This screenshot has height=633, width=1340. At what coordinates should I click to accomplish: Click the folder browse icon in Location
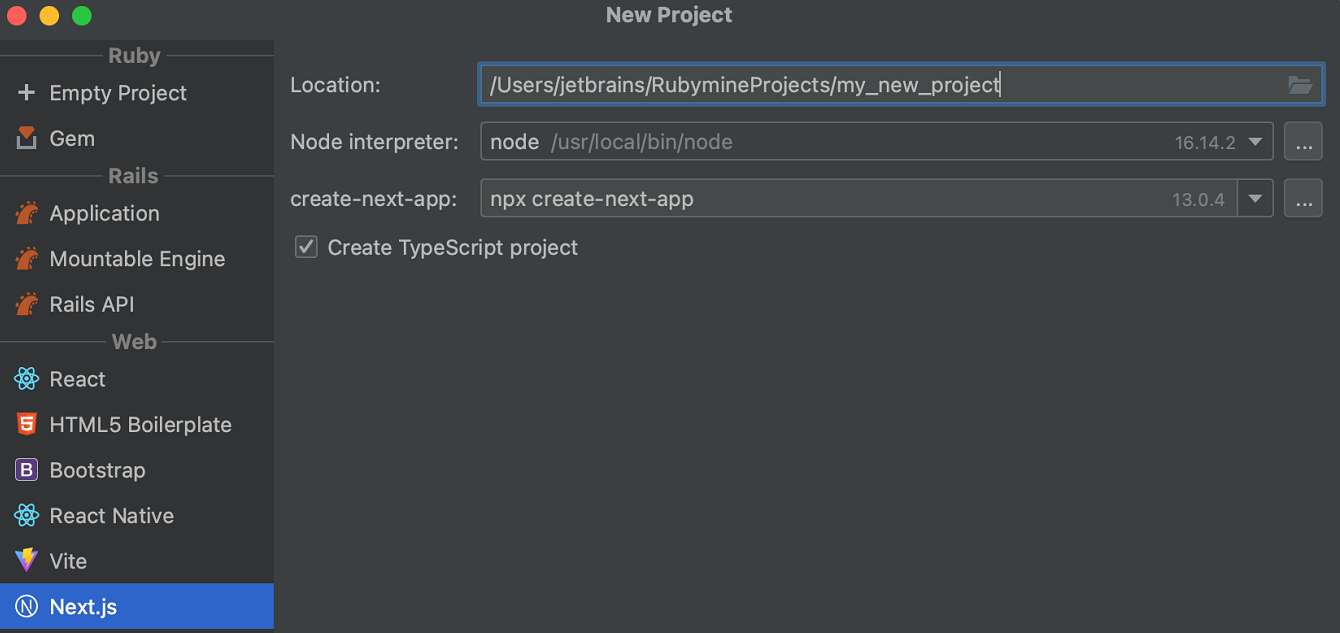(x=1299, y=85)
